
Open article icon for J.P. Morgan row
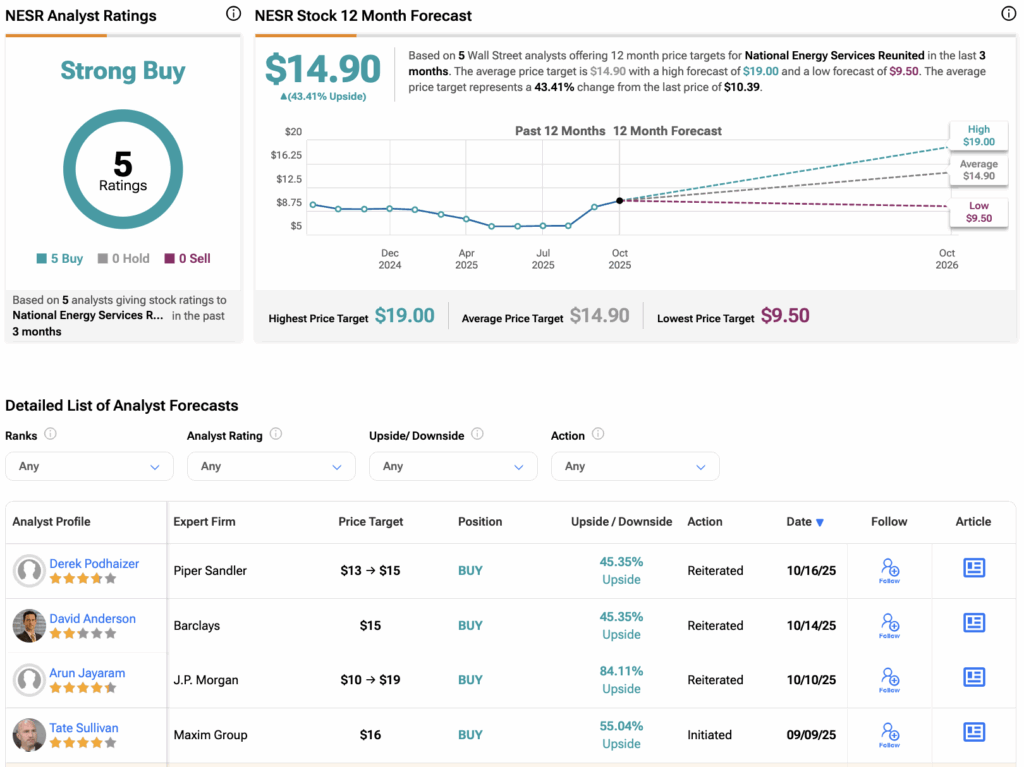point(974,677)
